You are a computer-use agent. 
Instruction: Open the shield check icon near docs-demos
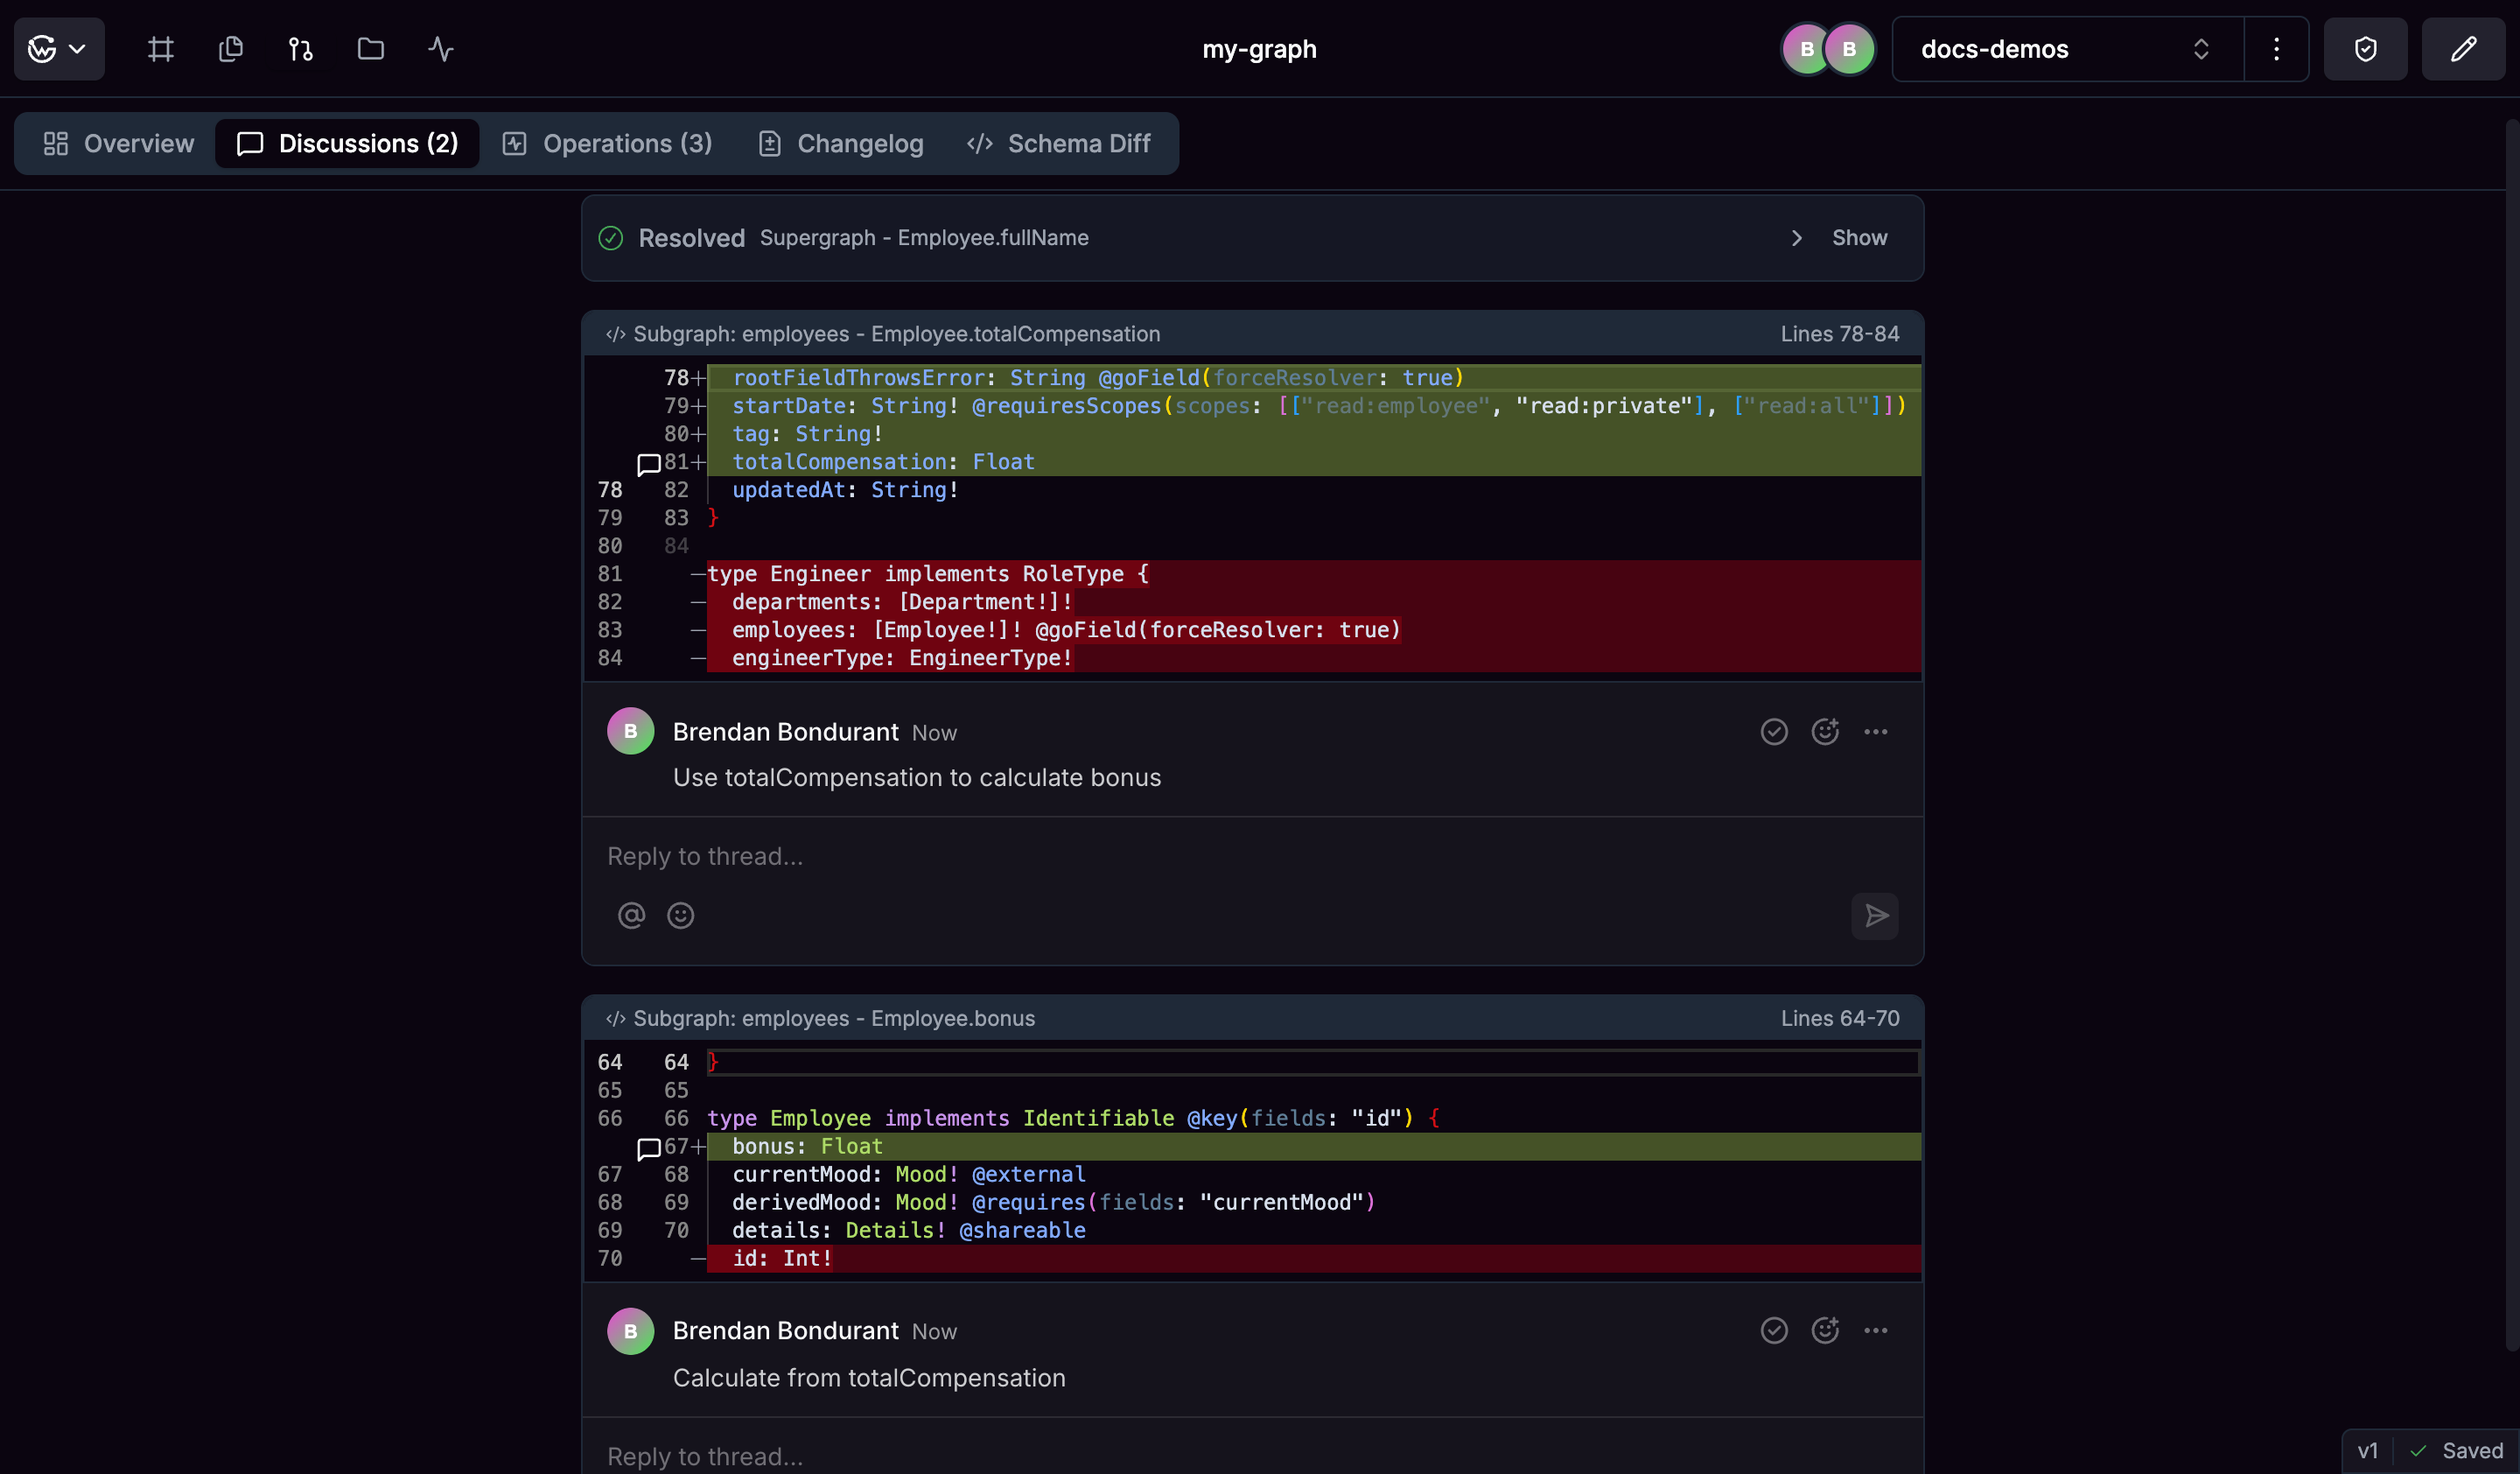pyautogui.click(x=2365, y=48)
